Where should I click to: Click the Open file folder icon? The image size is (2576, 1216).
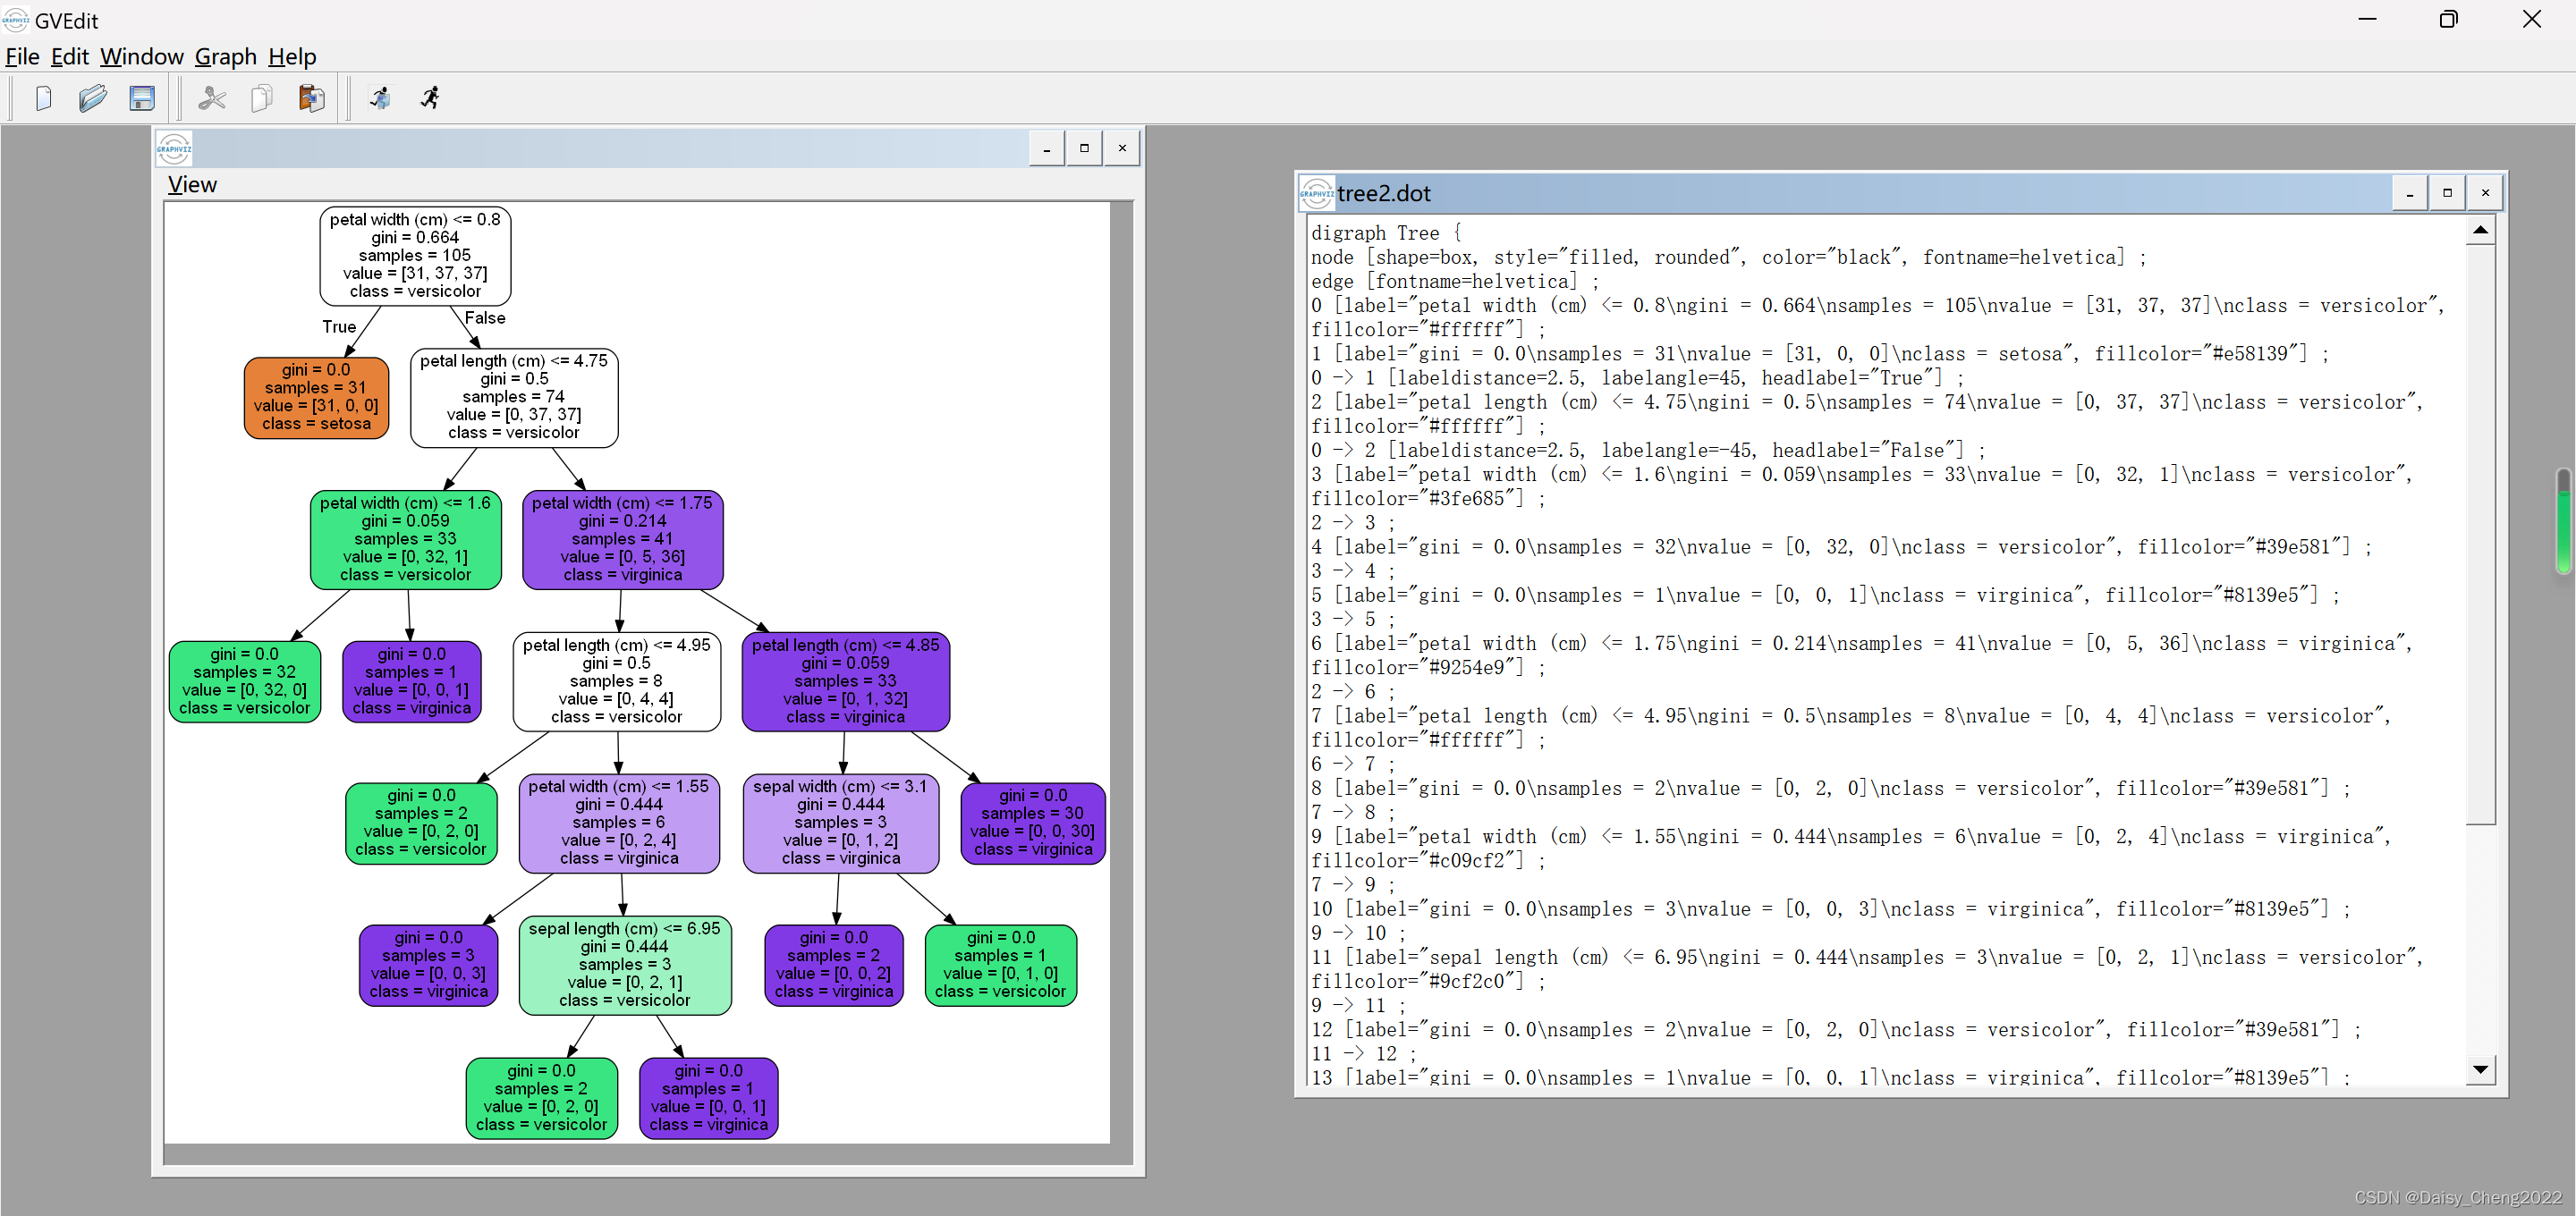[93, 98]
